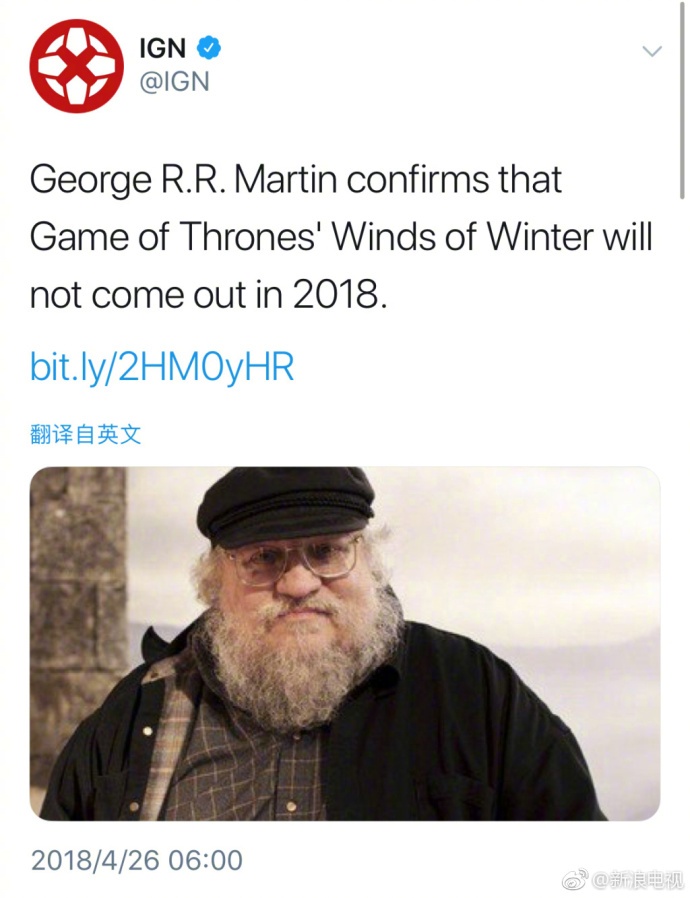Expand the tweet options chevron
This screenshot has height=898, width=690.
click(652, 51)
